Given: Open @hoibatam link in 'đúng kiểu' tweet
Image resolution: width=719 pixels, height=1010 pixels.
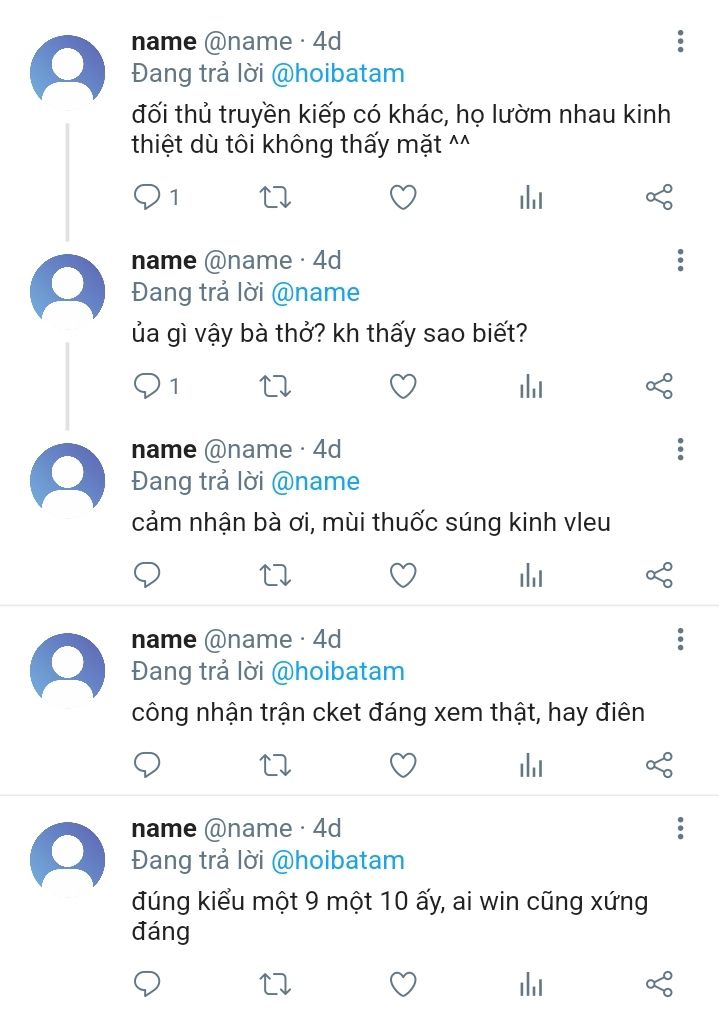Looking at the screenshot, I should pos(338,861).
